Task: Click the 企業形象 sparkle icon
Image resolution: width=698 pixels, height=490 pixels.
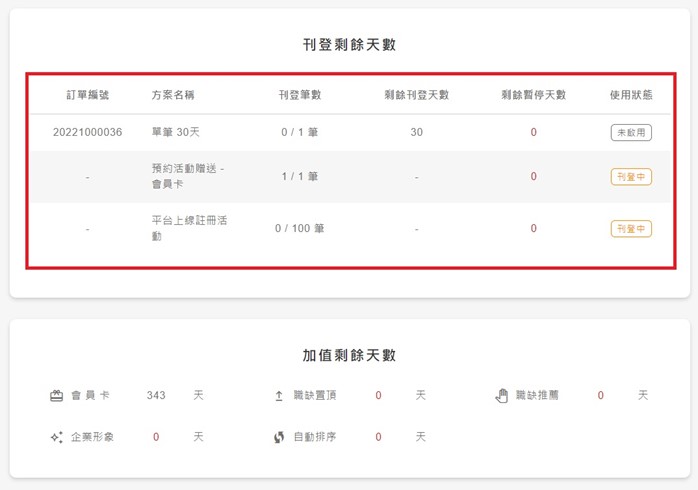Action: [x=57, y=437]
